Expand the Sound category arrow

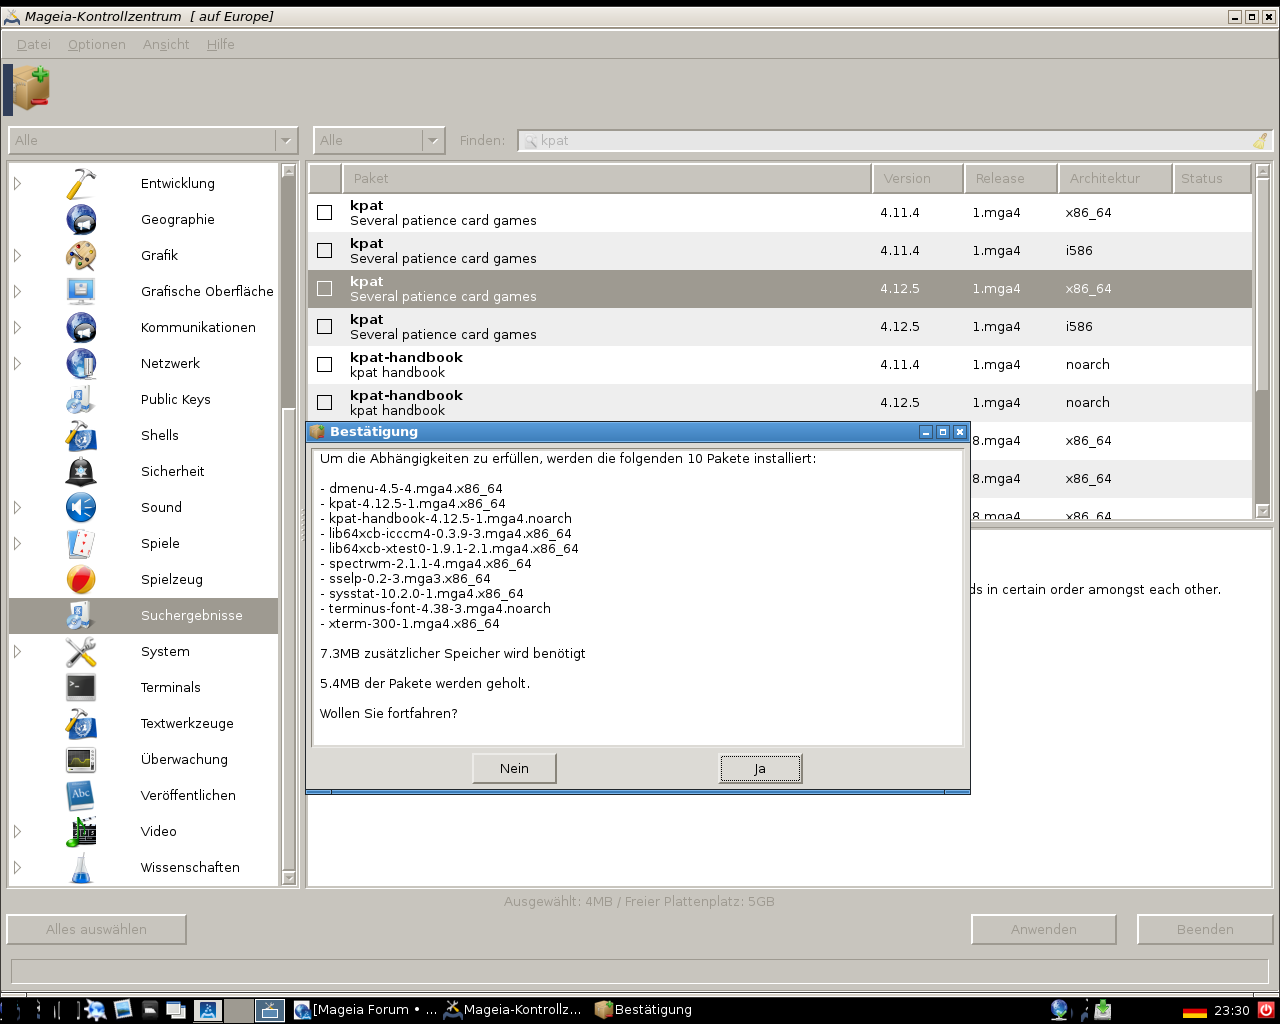pos(17,508)
